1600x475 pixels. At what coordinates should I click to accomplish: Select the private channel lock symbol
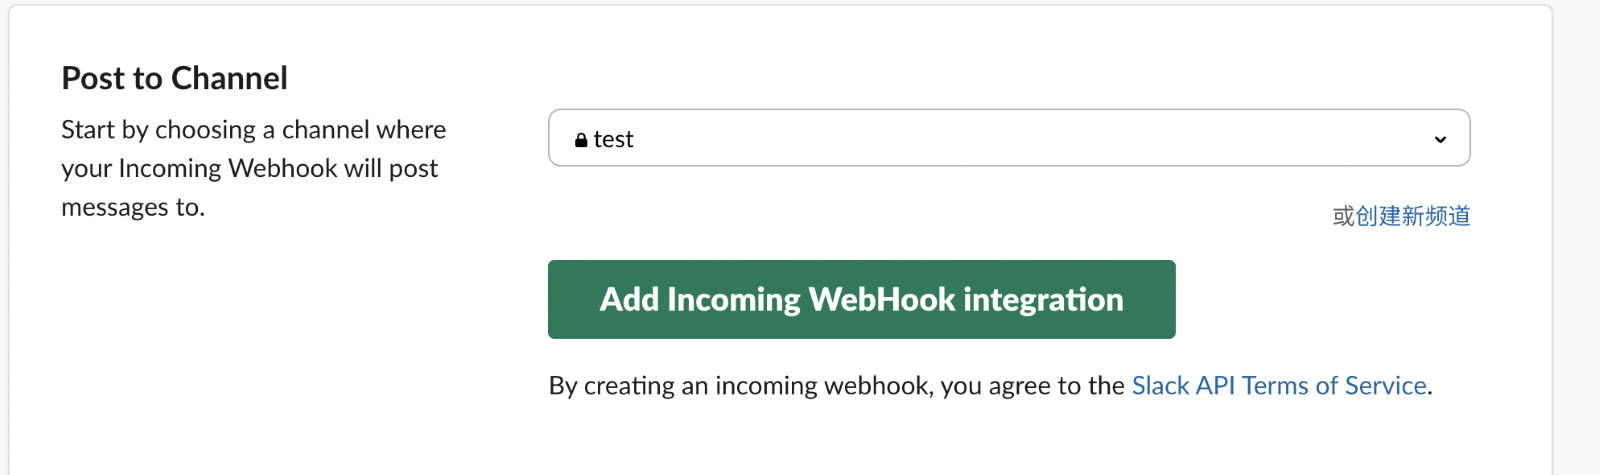point(581,140)
